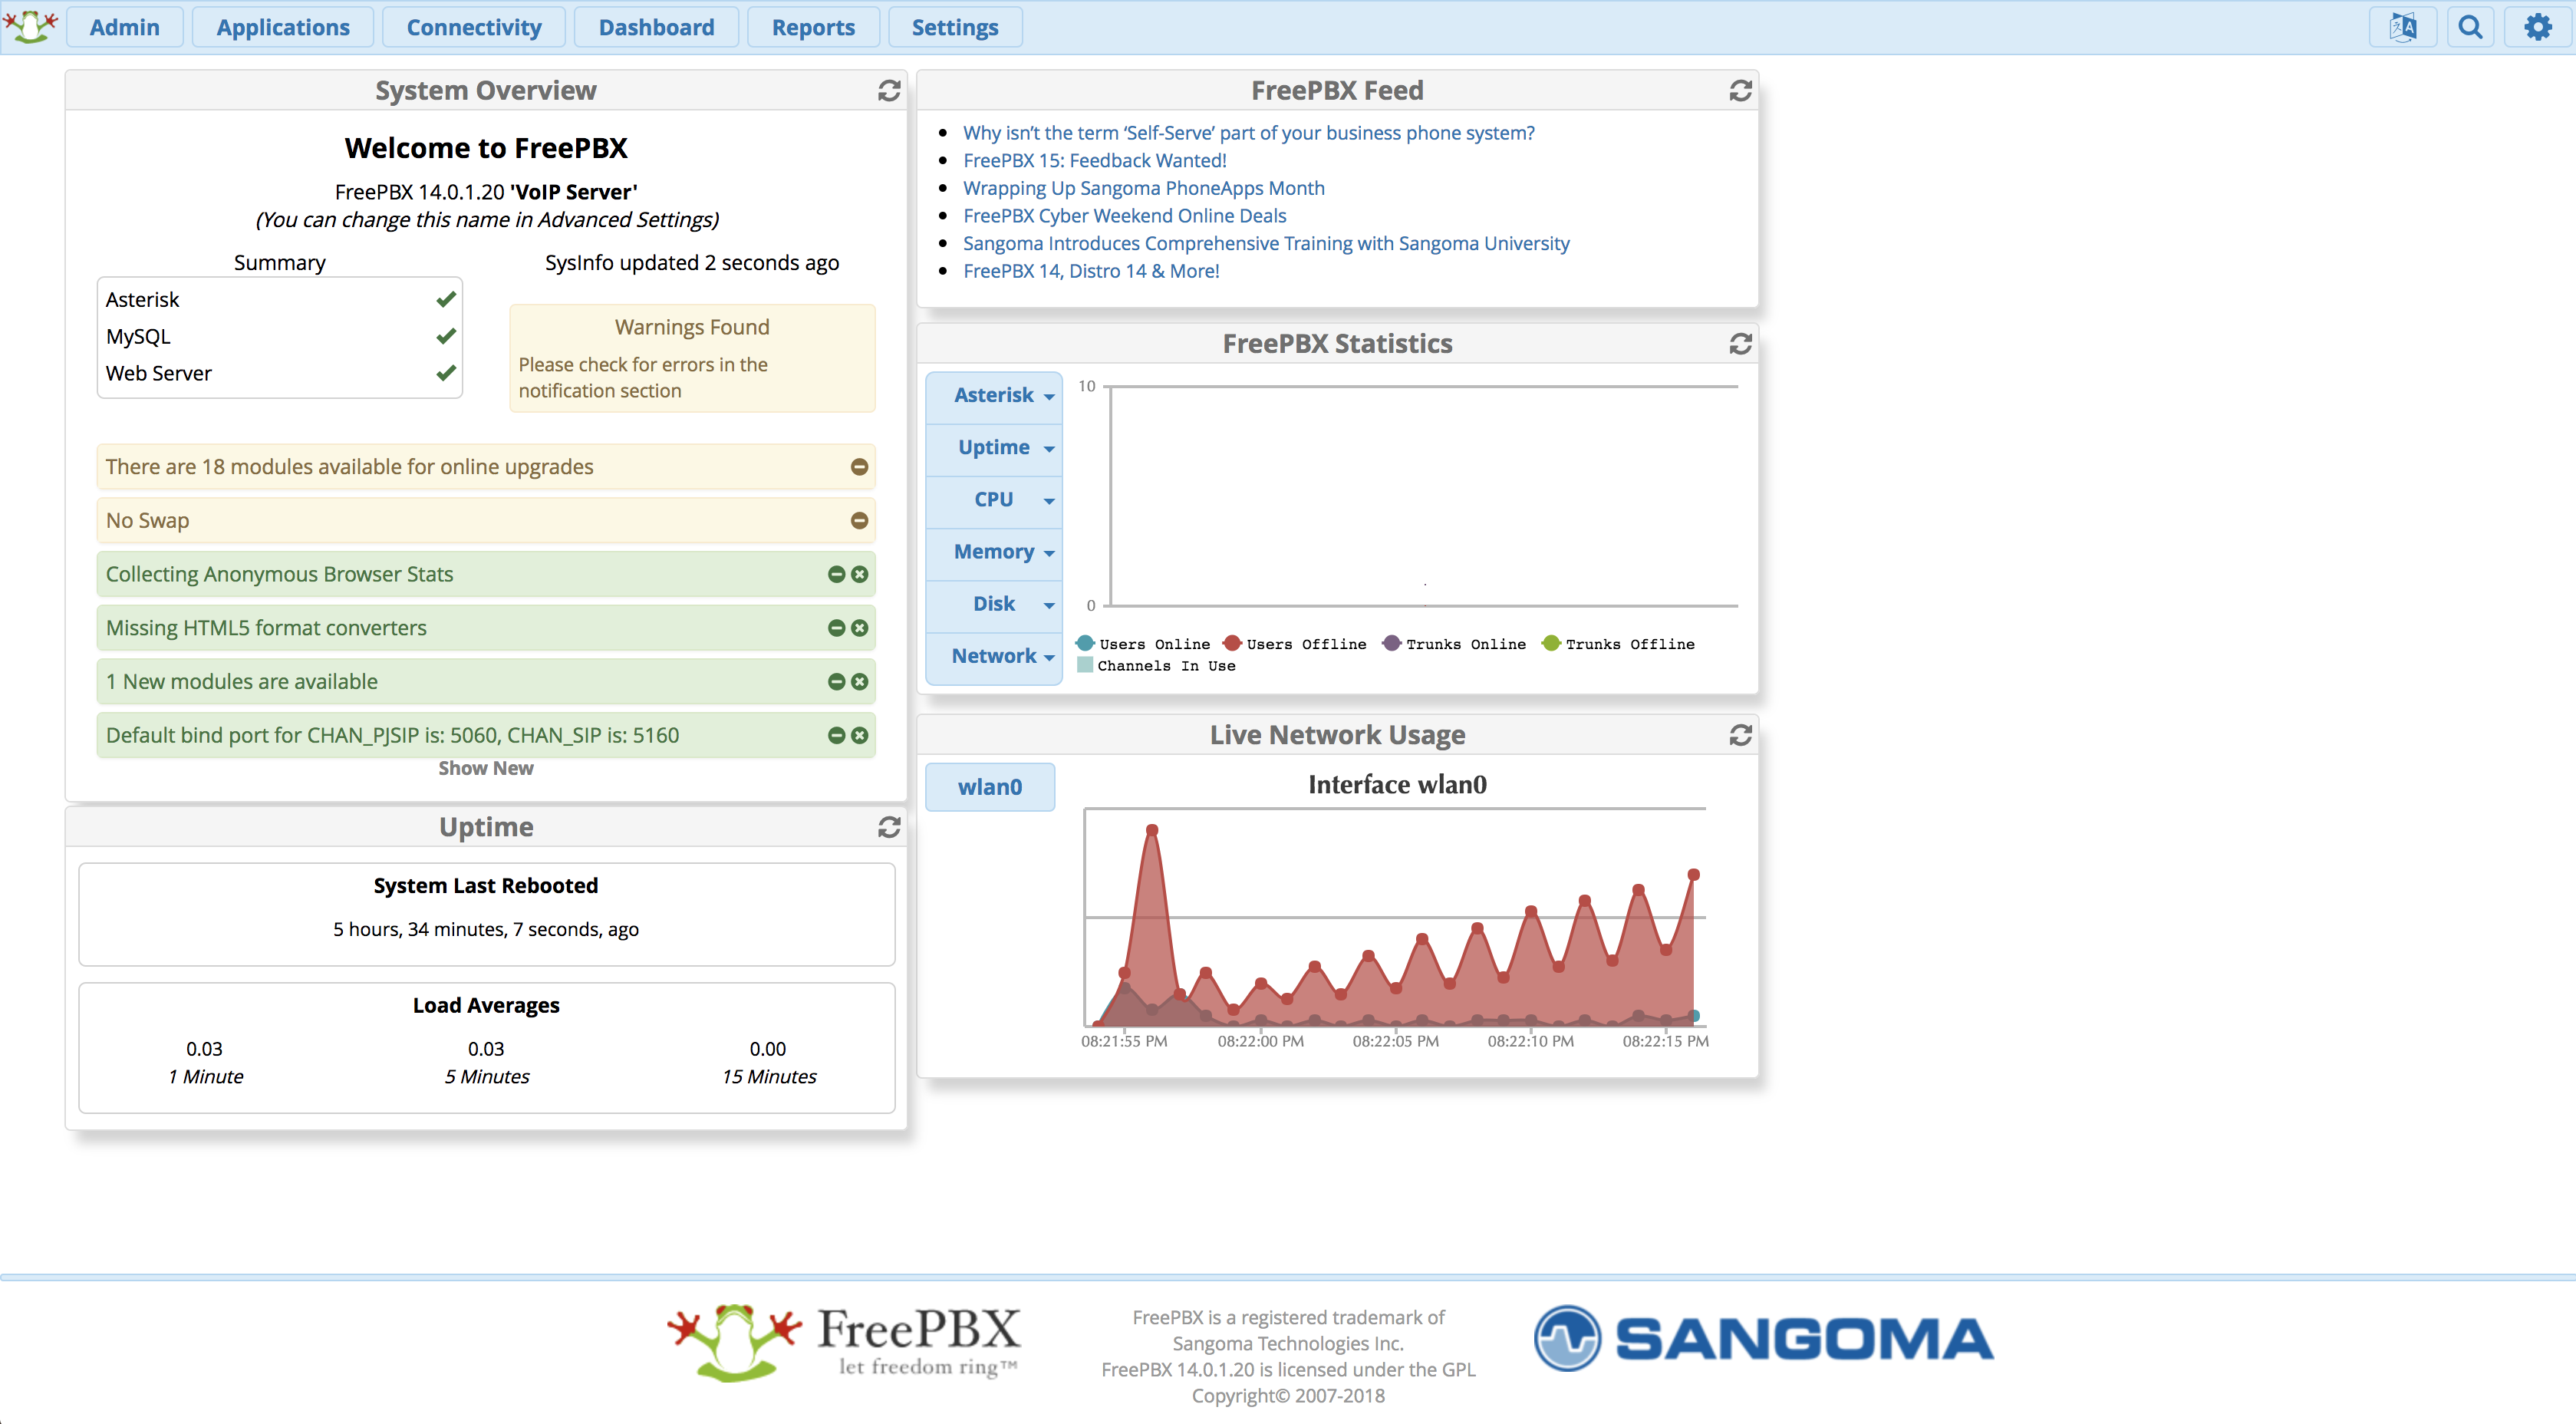Dismiss the Default bind port notice
Image resolution: width=2576 pixels, height=1424 pixels.
point(859,735)
